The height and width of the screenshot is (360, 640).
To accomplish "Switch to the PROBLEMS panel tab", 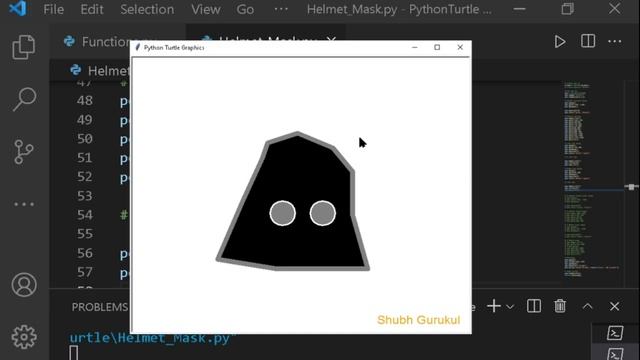I will [x=100, y=307].
